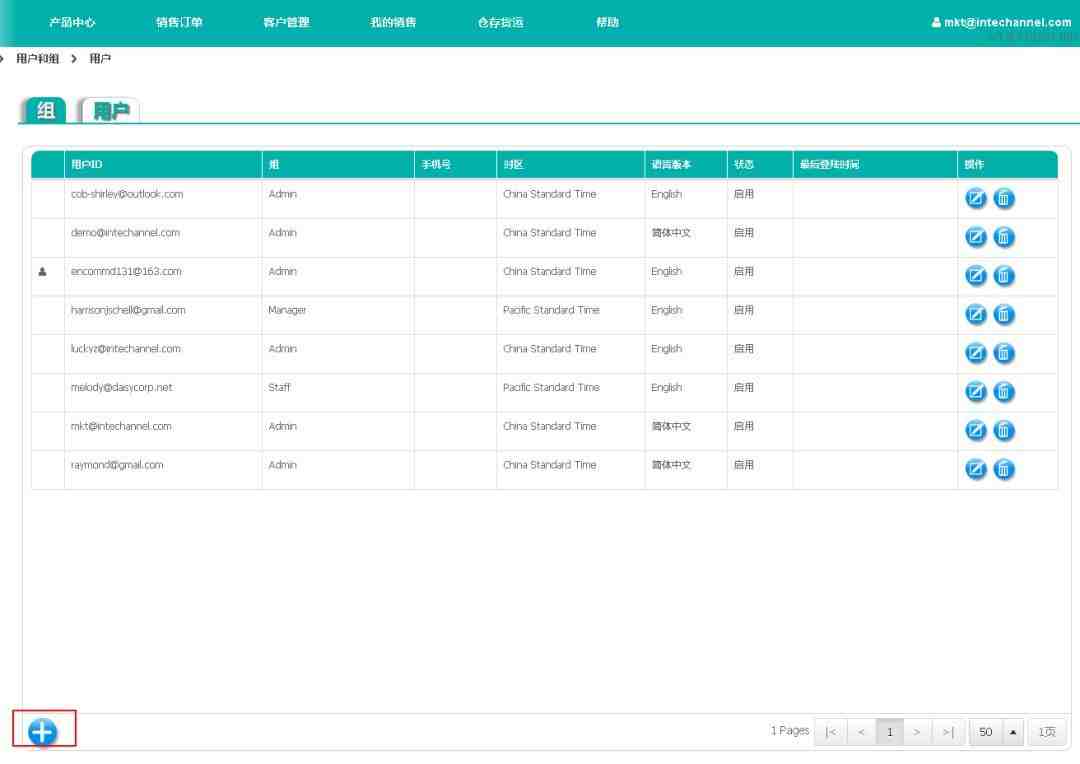Select page 1 in pagination

[x=889, y=732]
